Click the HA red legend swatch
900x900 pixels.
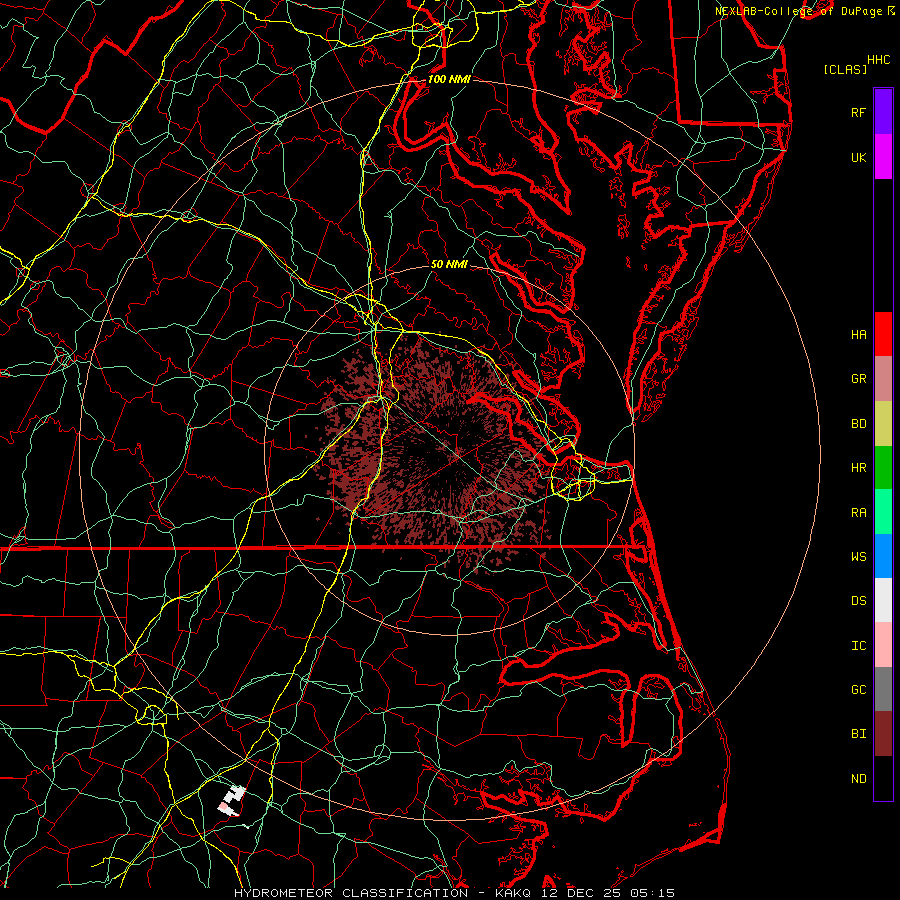point(883,334)
